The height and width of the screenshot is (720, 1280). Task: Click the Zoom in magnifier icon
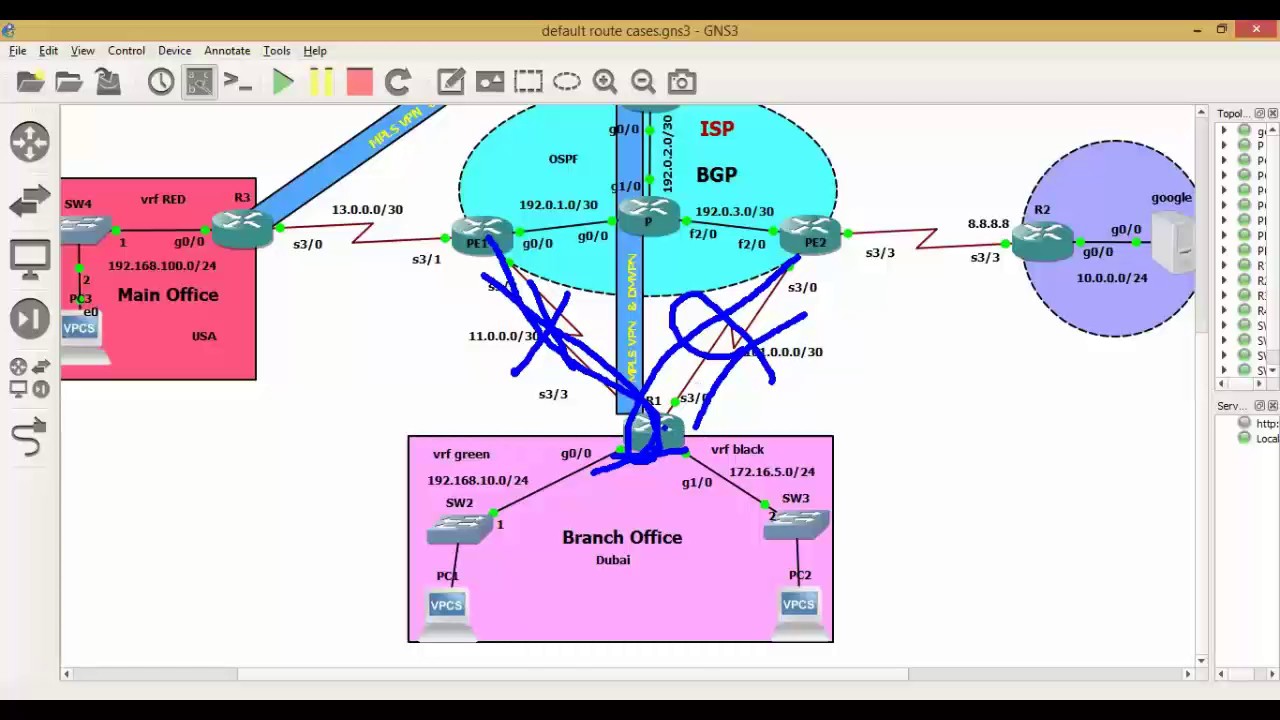605,82
